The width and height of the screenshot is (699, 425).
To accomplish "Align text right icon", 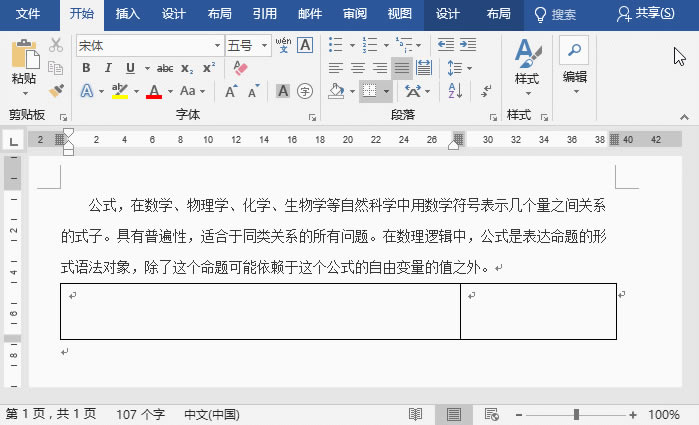I will tap(379, 68).
